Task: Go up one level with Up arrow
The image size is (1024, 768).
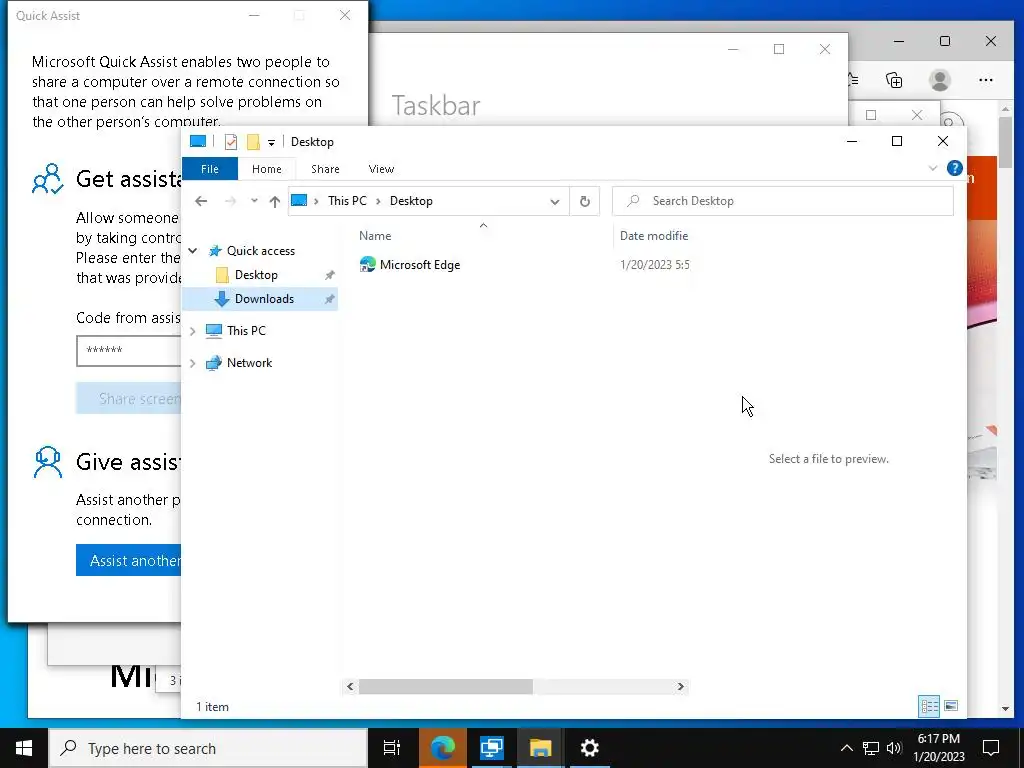Action: tap(275, 201)
